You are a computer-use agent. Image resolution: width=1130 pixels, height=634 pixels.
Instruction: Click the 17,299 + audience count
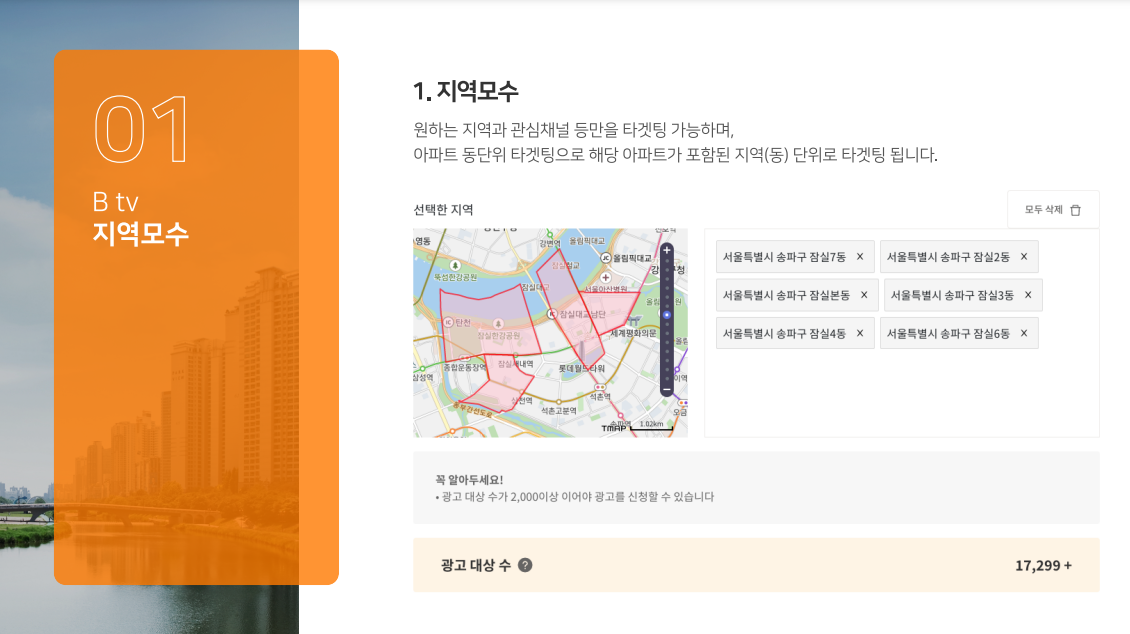1044,566
